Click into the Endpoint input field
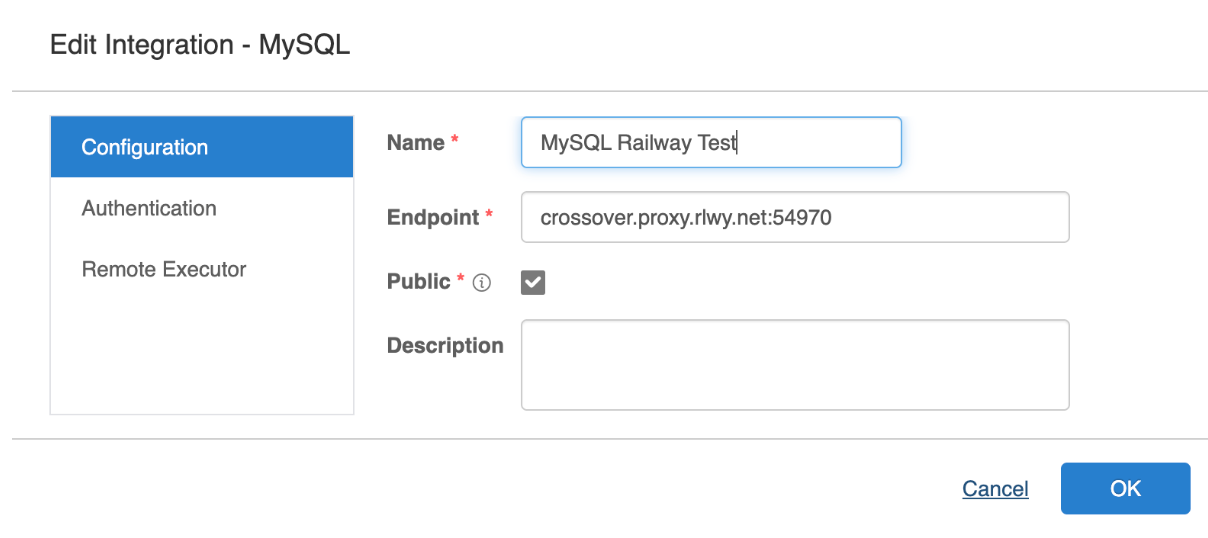The image size is (1208, 538). [795, 217]
